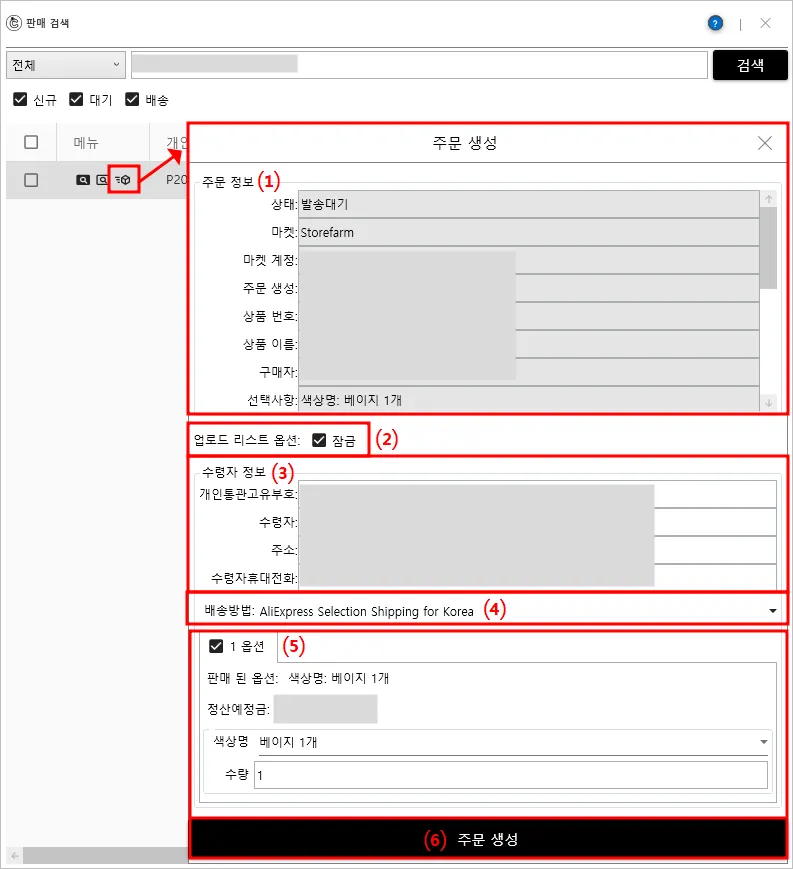Check the P20 row checkbox
The image size is (793, 869).
coord(31,180)
